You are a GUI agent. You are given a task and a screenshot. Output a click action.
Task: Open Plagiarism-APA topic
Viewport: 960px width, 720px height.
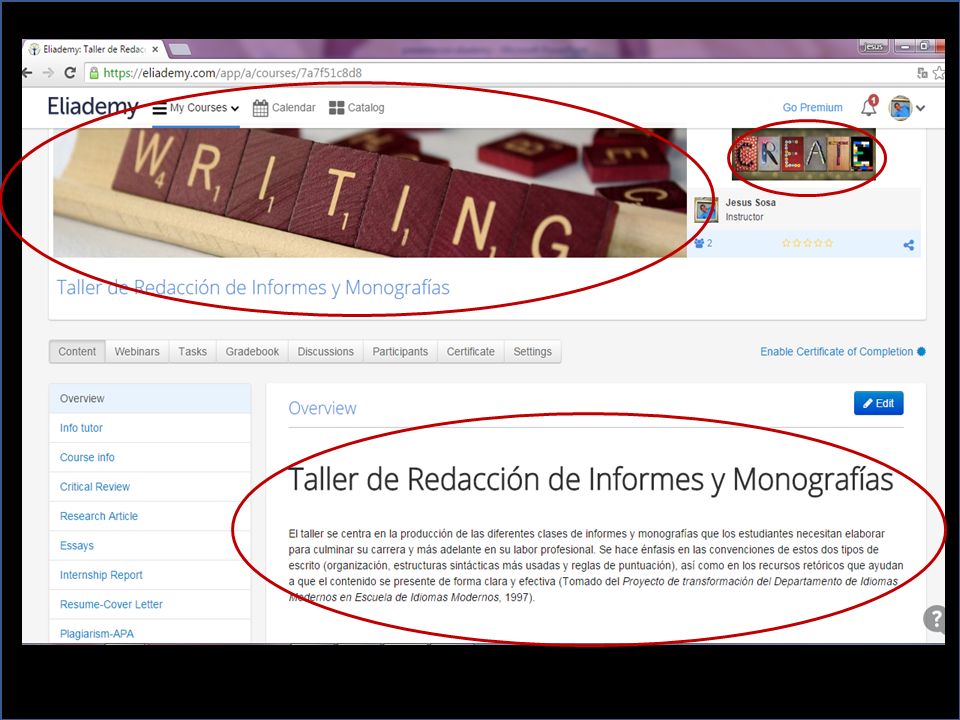150,633
